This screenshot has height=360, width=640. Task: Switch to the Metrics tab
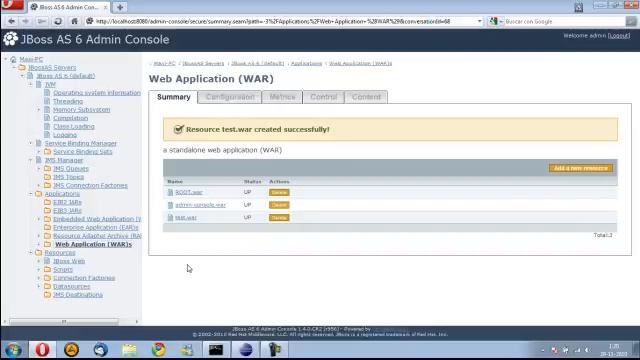pos(282,97)
